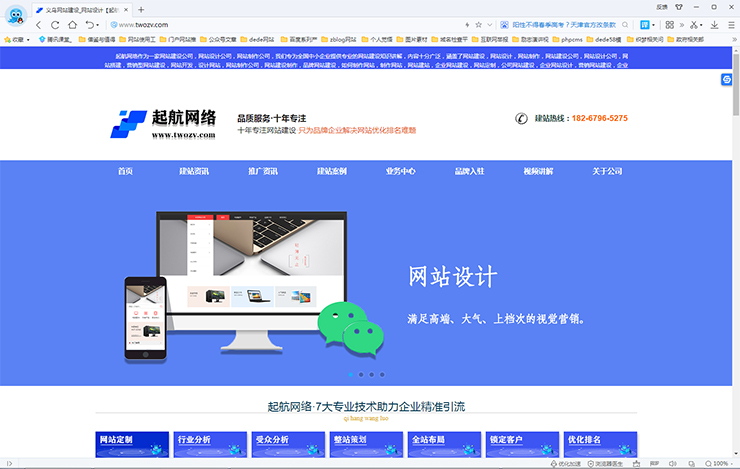Select the fourth carousel slide dot
The image size is (740, 469).
click(x=382, y=375)
